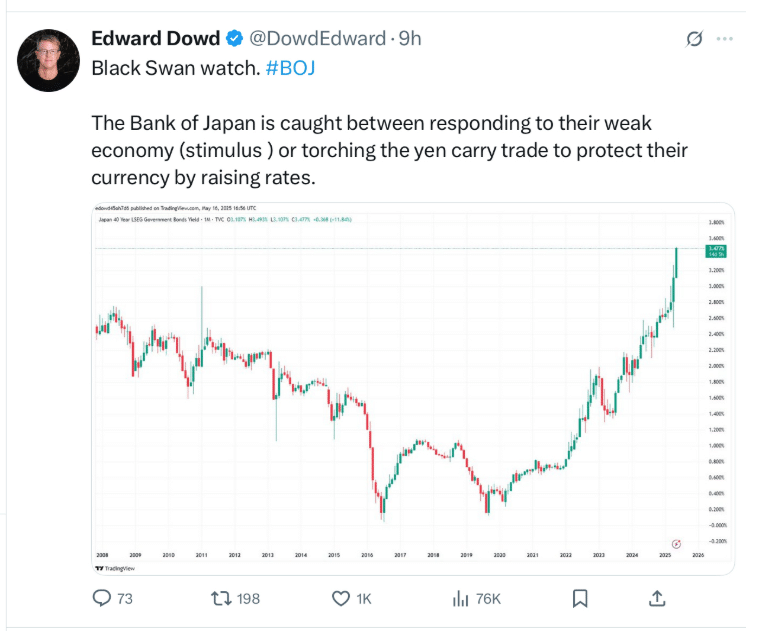The width and height of the screenshot is (762, 631).
Task: Click the 198 reposts count
Action: click(248, 598)
